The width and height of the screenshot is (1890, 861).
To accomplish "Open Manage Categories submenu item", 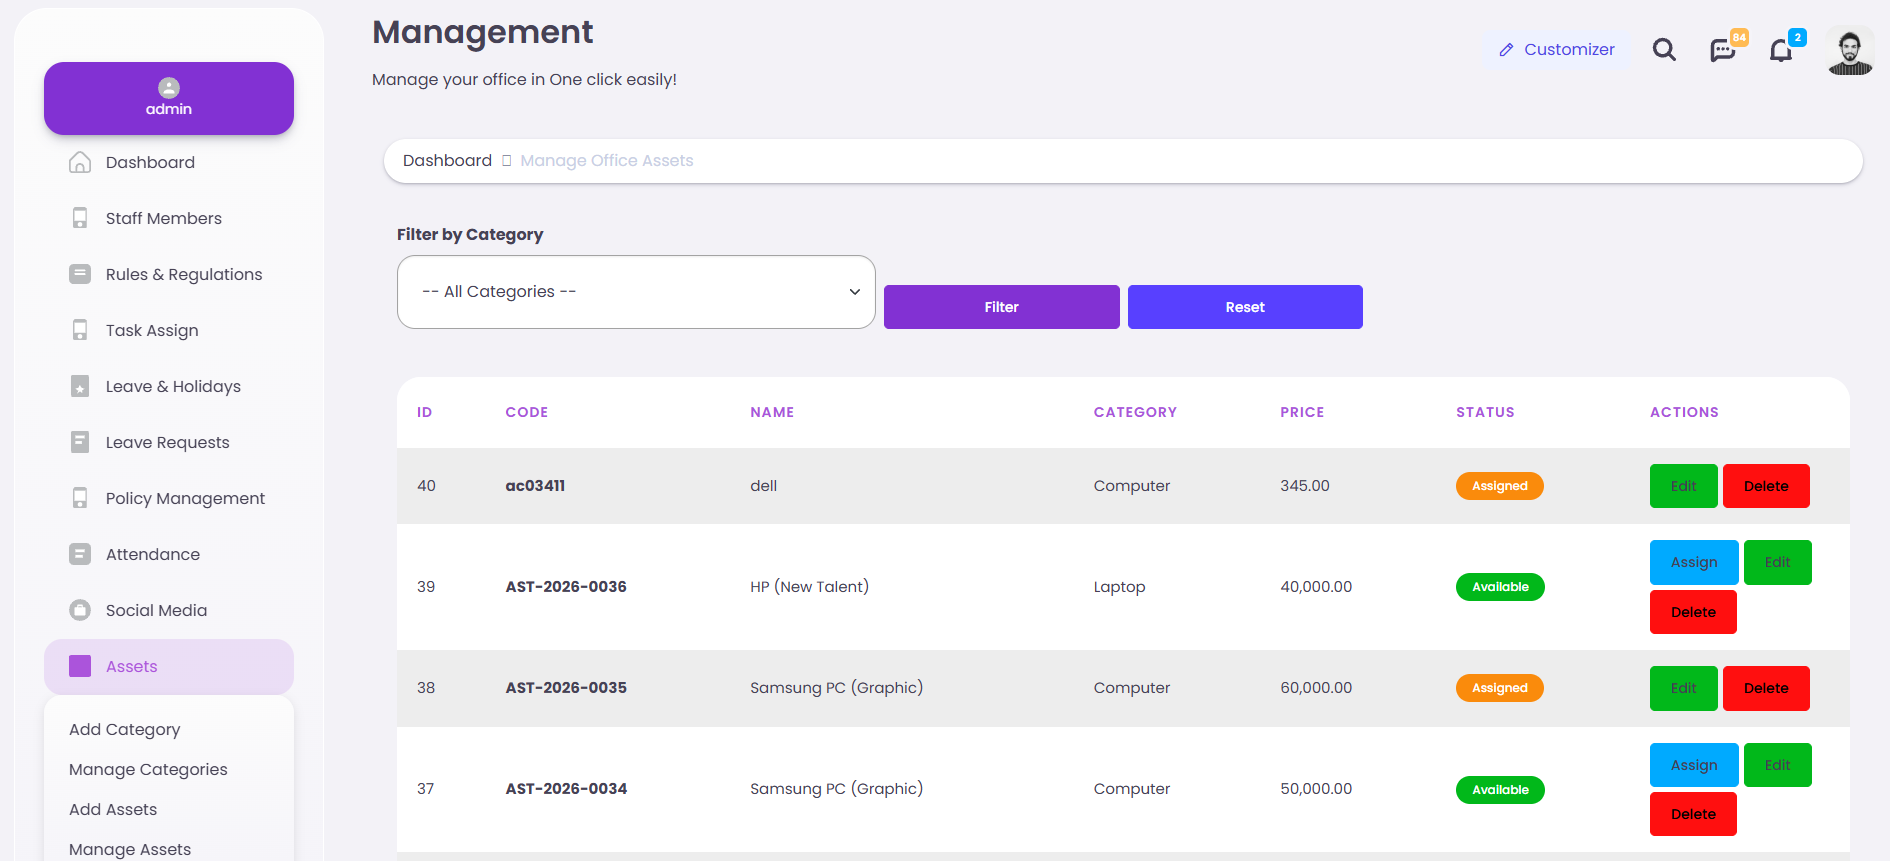I will (148, 770).
